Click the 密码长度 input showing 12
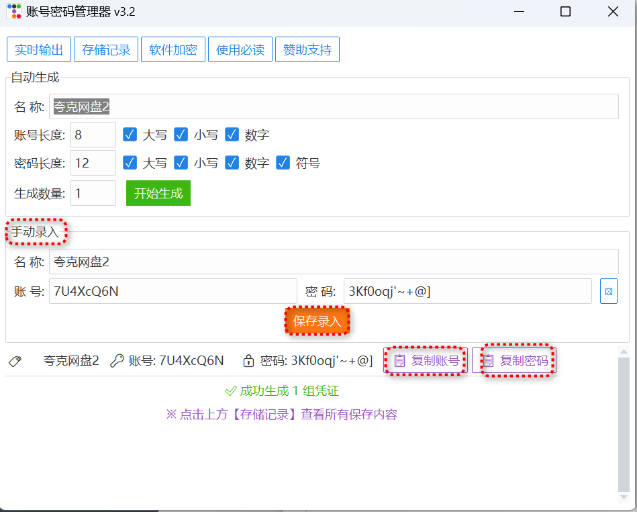Image resolution: width=637 pixels, height=512 pixels. (x=93, y=163)
